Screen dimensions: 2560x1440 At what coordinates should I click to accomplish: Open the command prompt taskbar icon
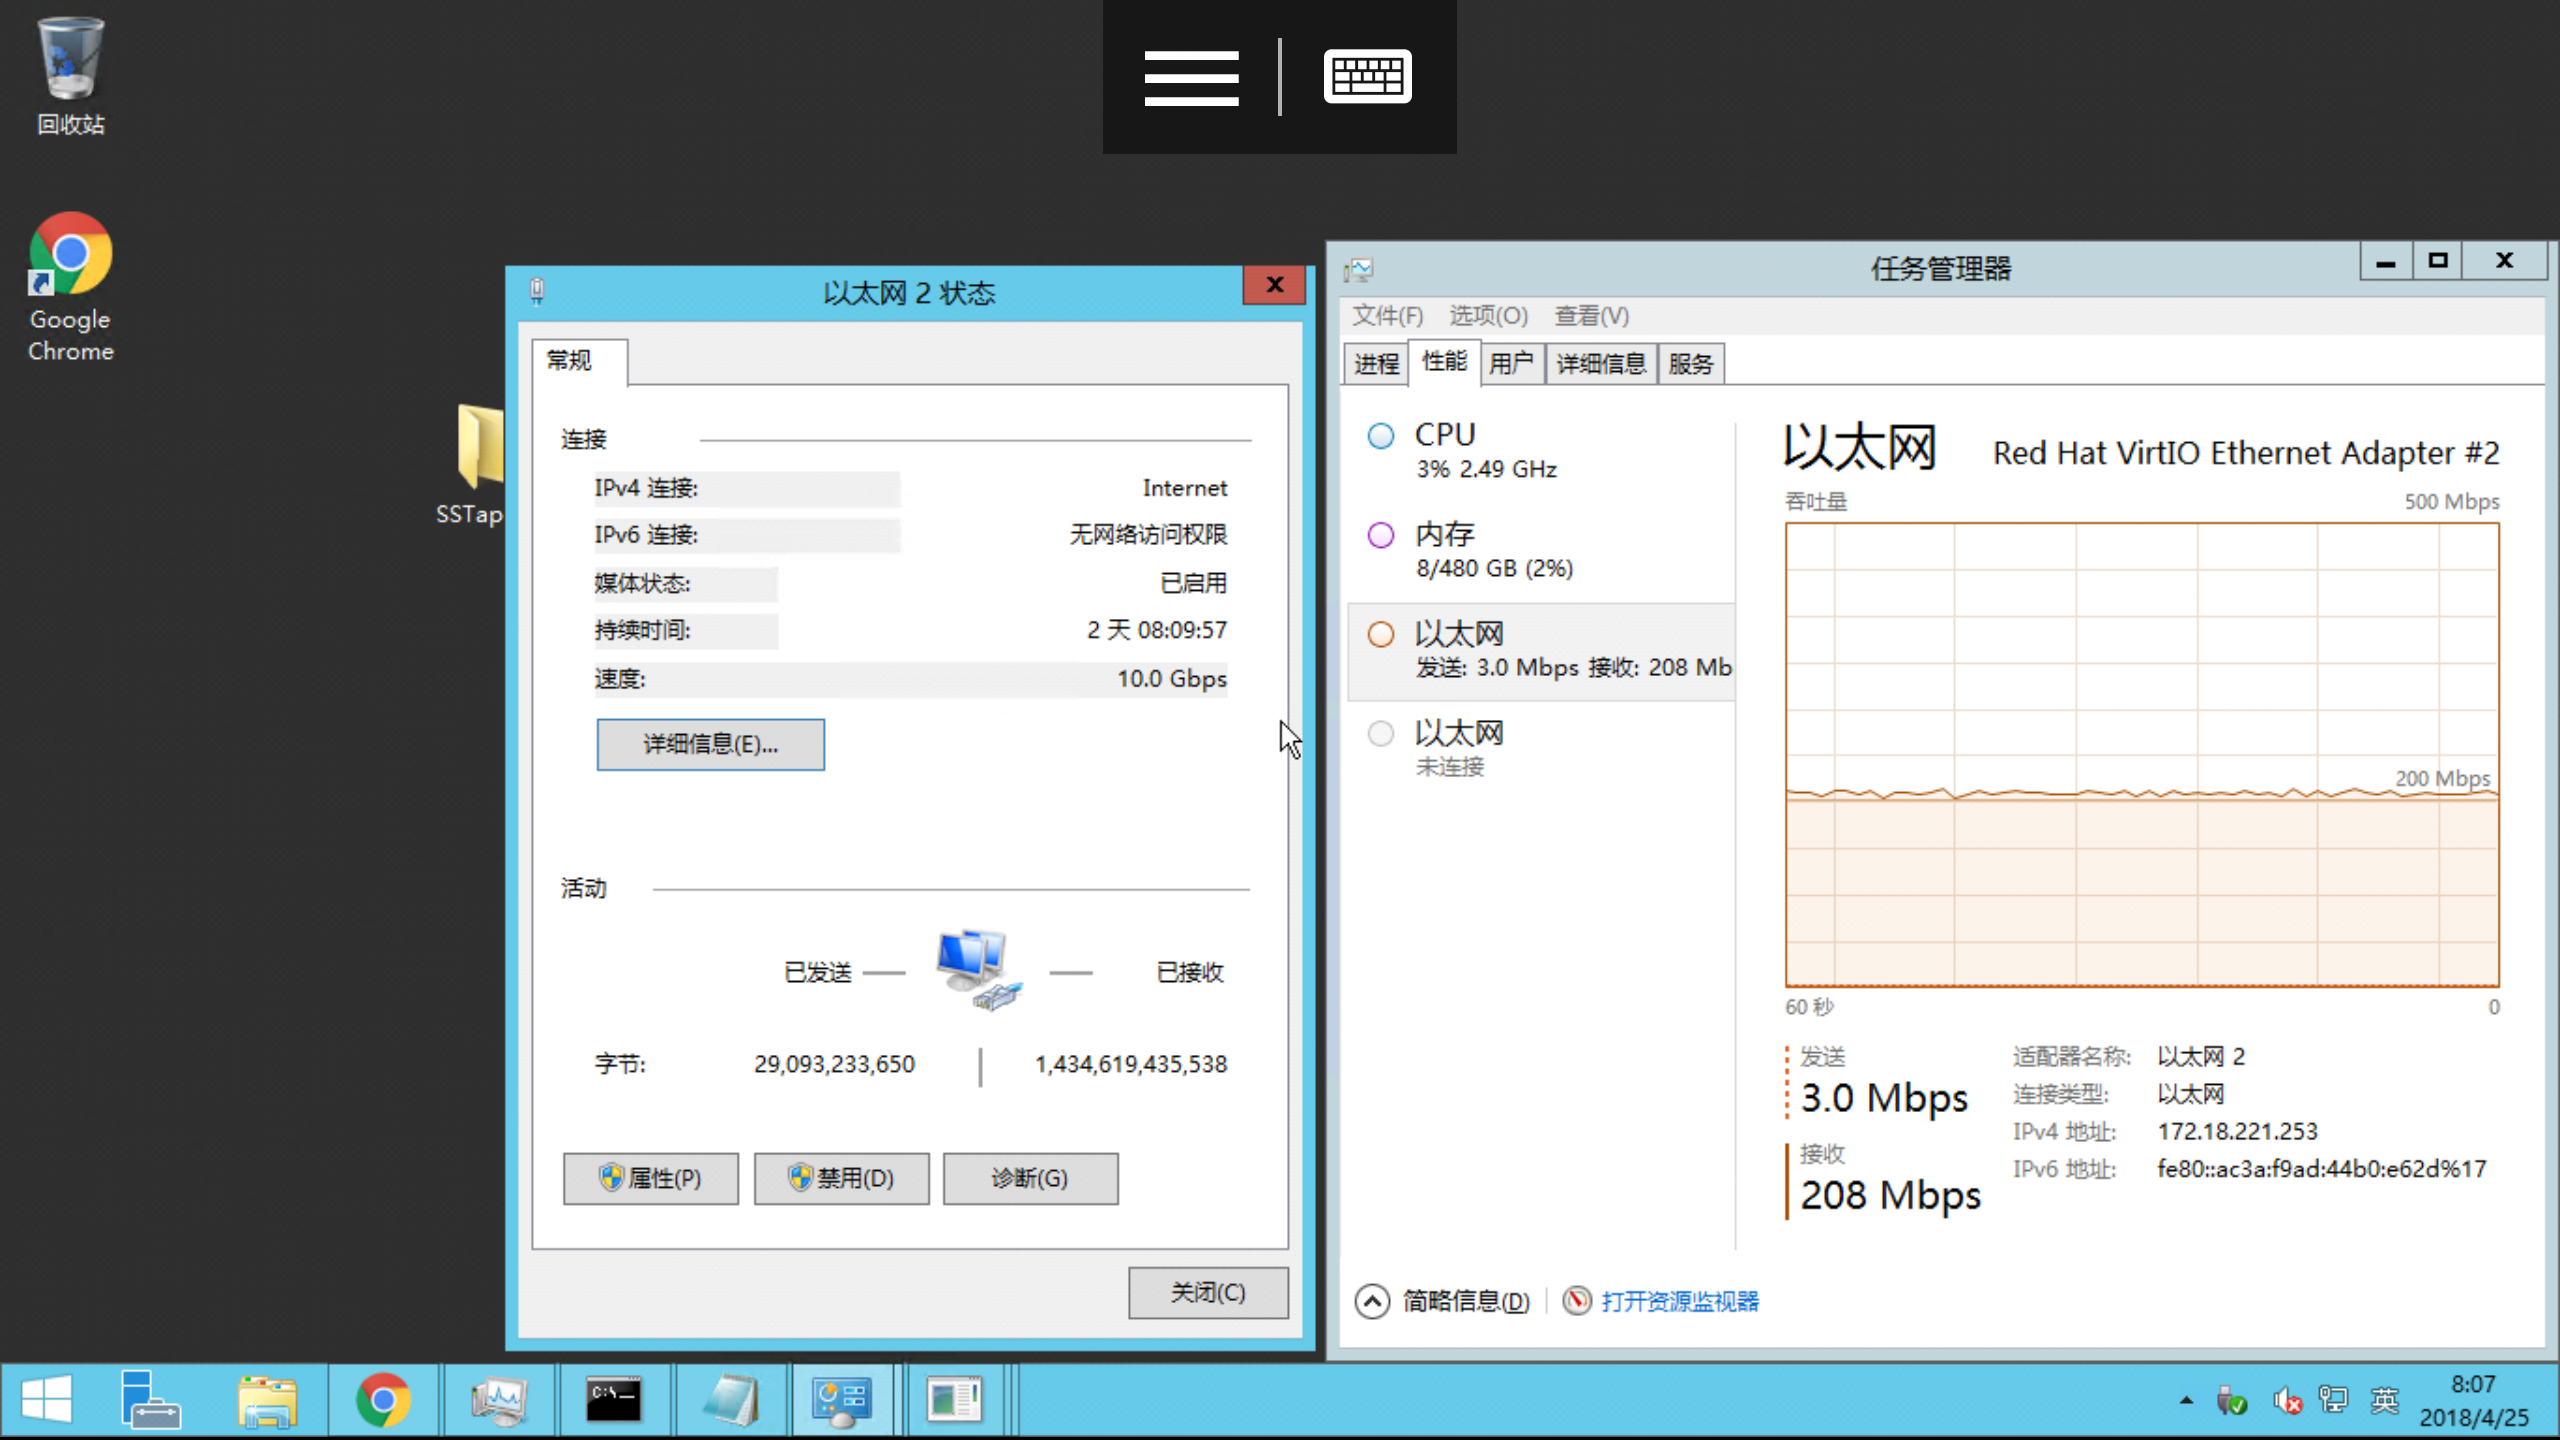[613, 1400]
